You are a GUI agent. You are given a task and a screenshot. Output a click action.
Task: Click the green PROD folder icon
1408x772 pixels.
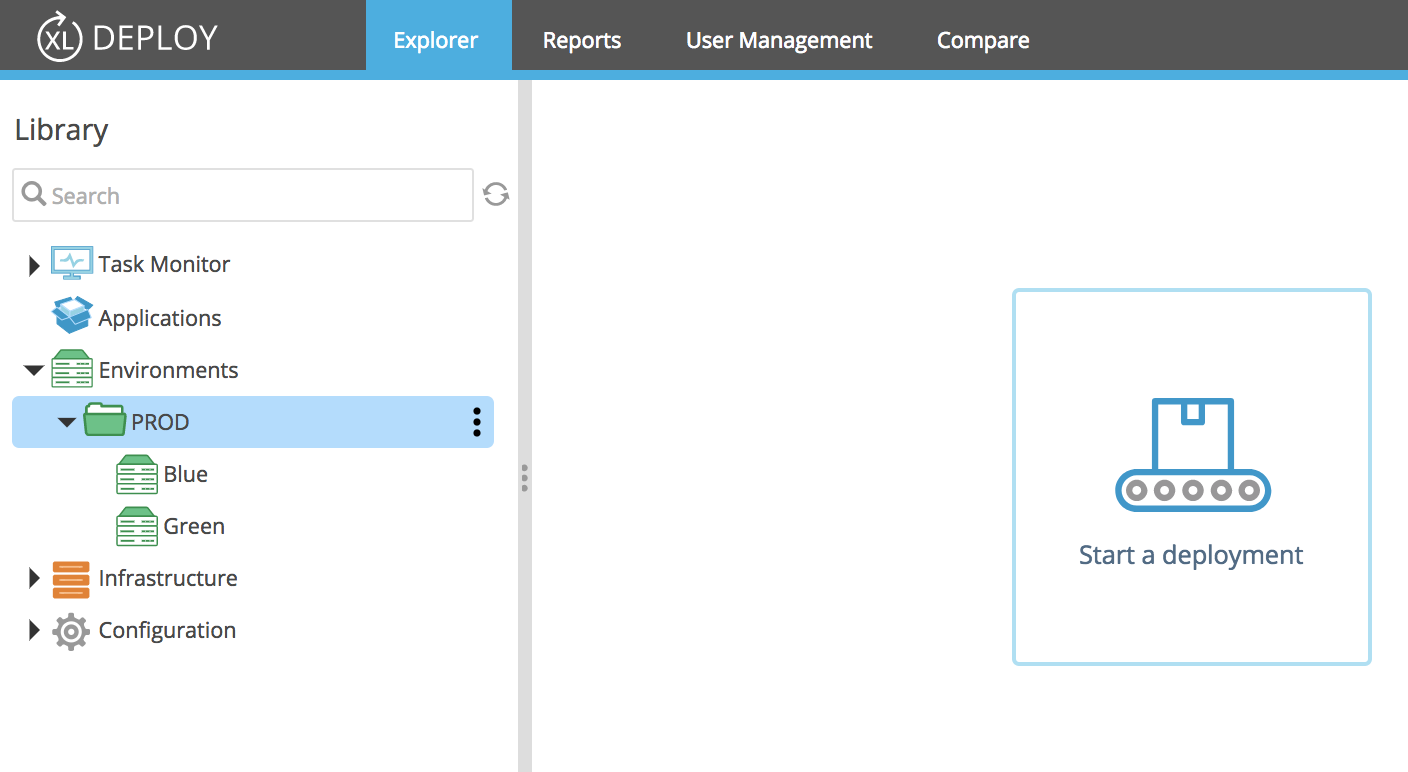pos(104,420)
